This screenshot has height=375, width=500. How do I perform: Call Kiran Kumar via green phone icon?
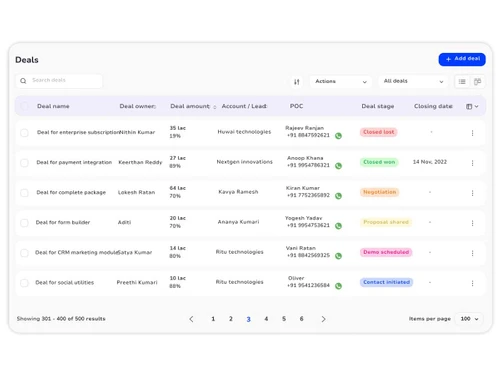tap(338, 196)
